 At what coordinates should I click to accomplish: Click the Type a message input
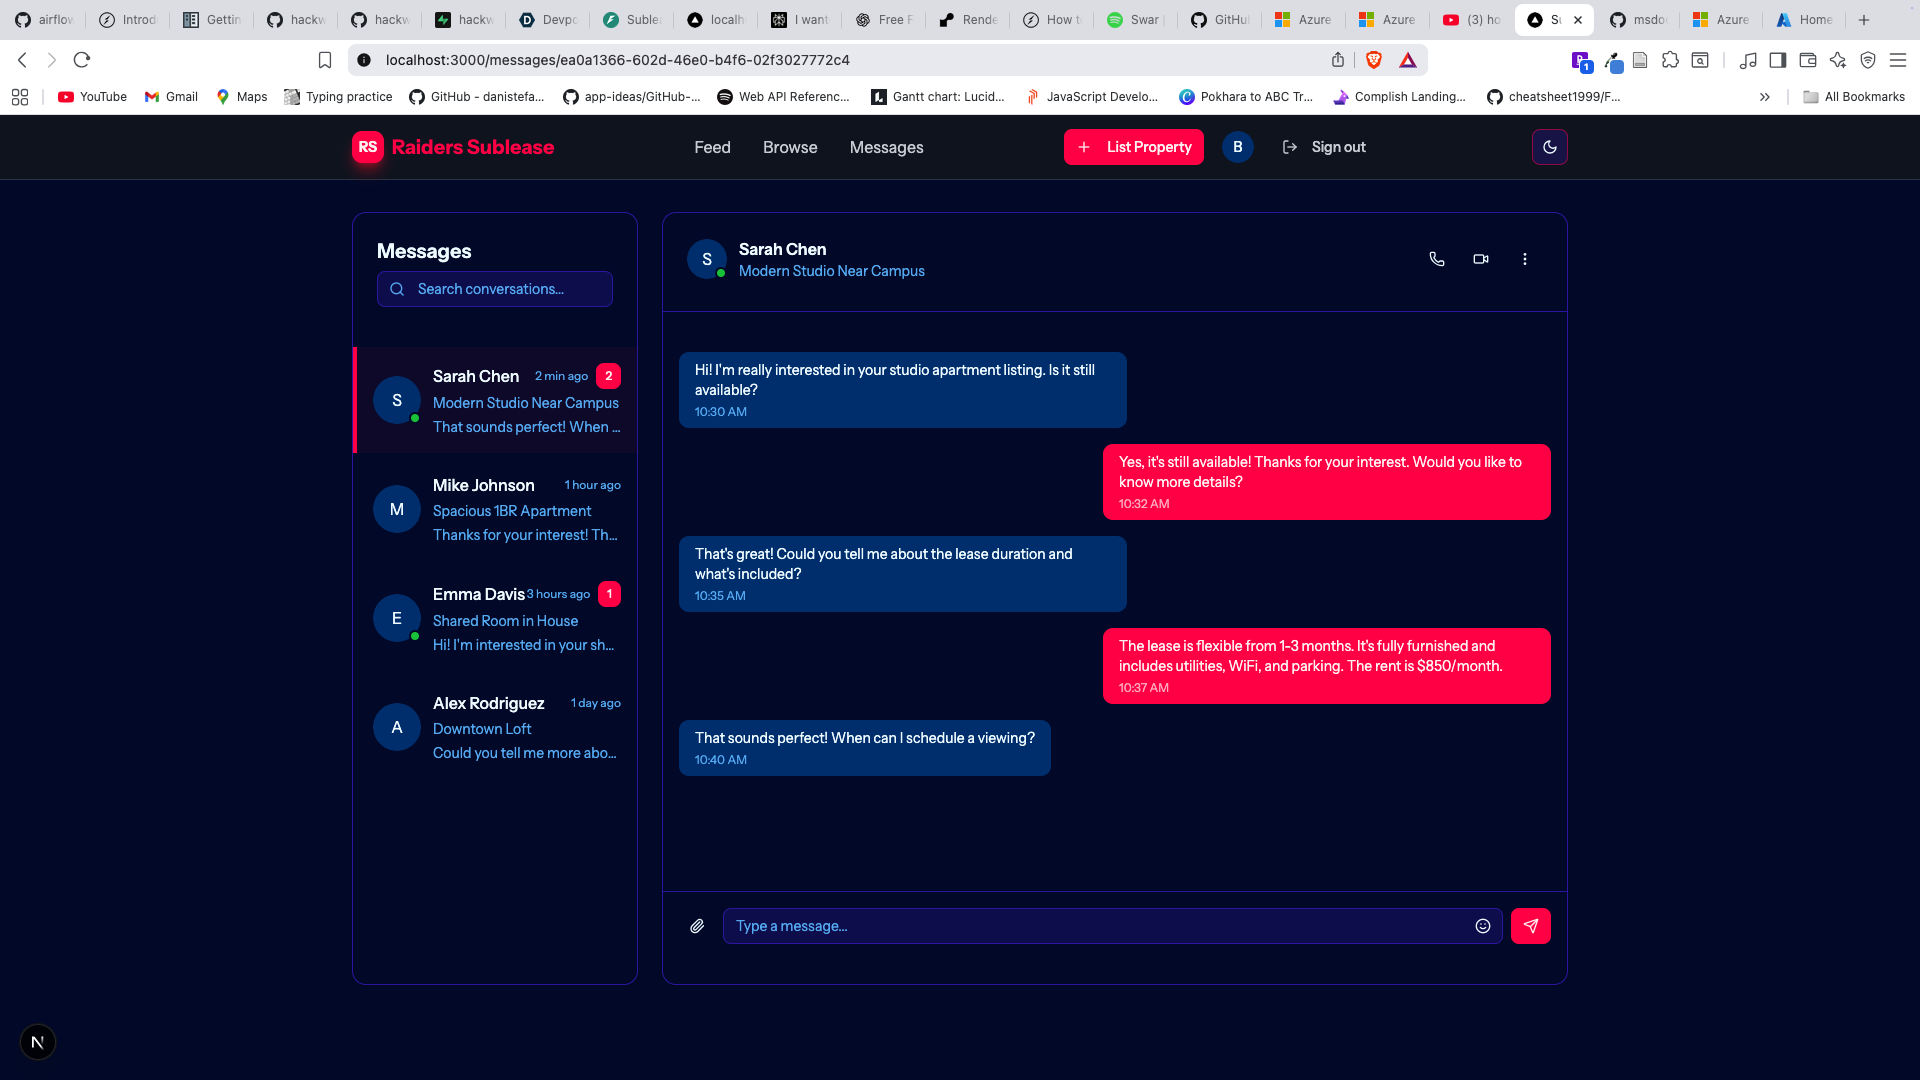[x=1100, y=926]
